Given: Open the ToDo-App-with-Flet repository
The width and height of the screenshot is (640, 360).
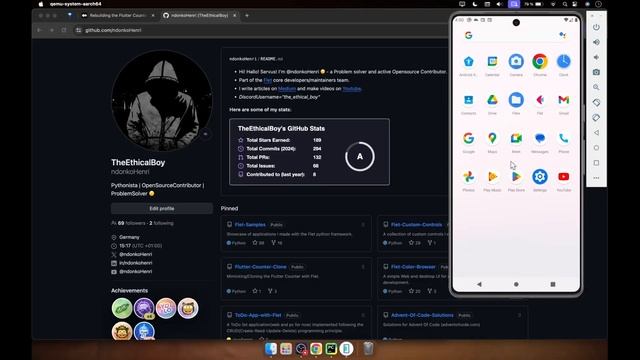Looking at the screenshot, I should [258, 315].
